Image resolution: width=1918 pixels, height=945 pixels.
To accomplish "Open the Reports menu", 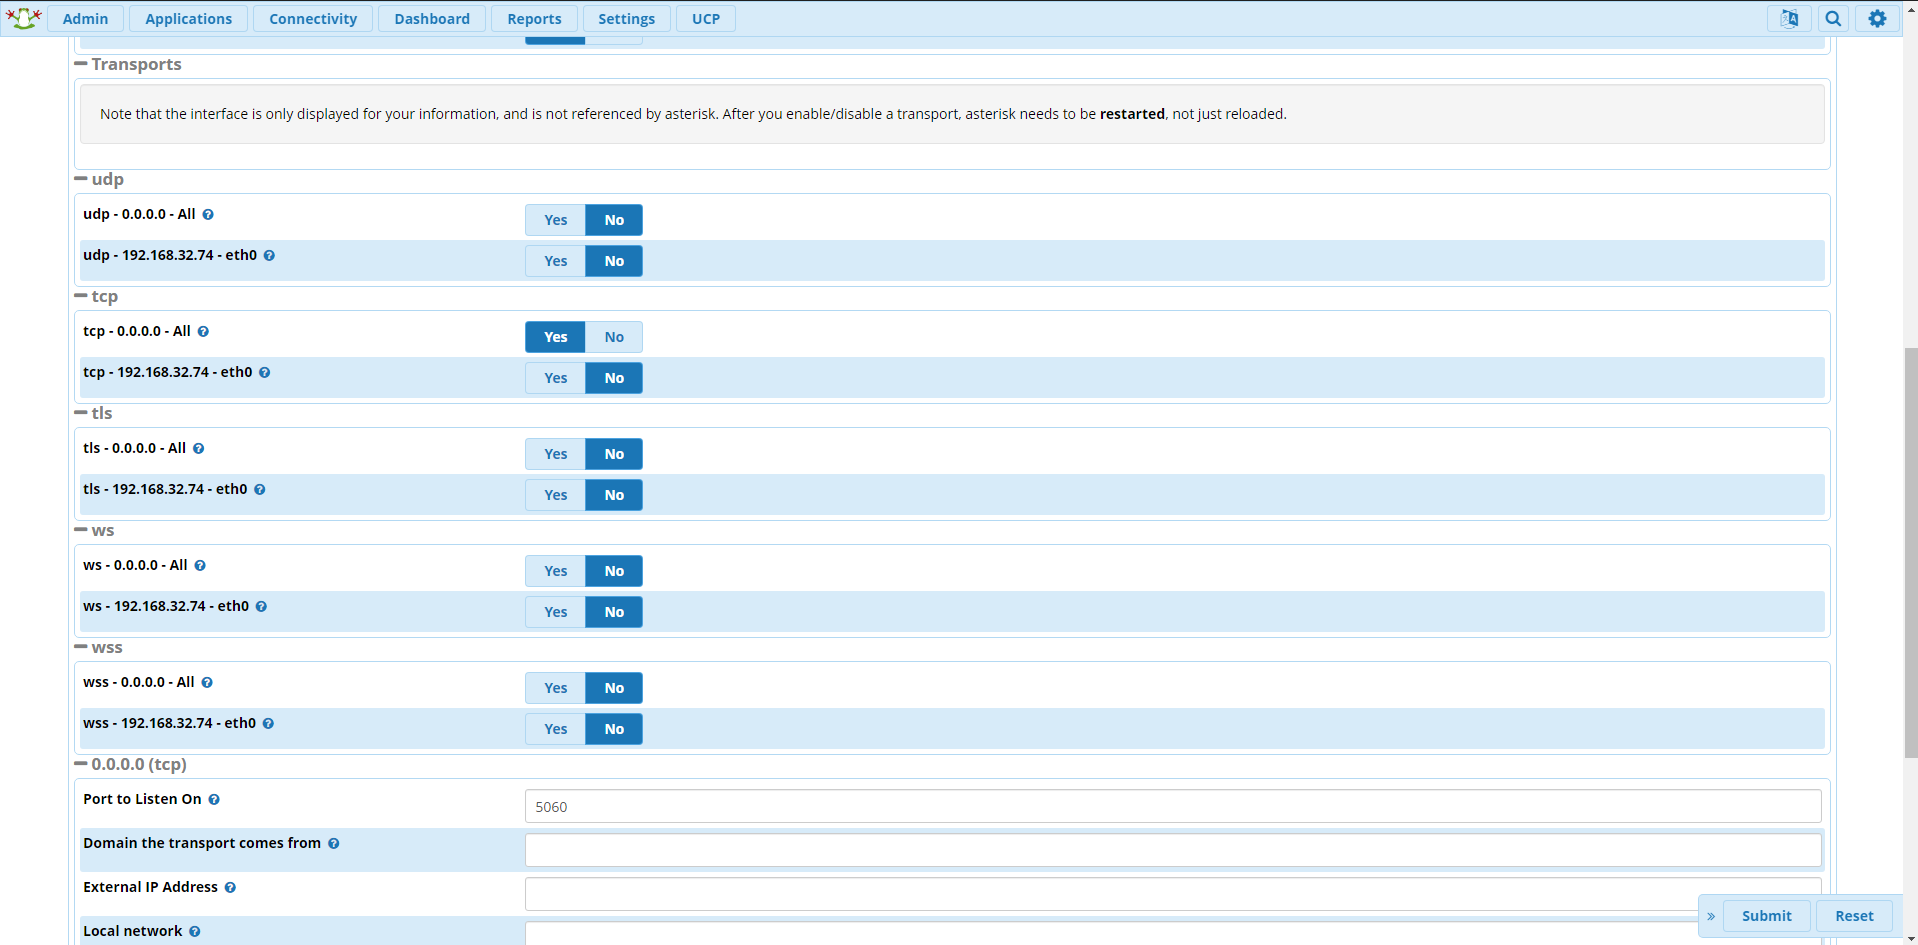I will point(534,18).
